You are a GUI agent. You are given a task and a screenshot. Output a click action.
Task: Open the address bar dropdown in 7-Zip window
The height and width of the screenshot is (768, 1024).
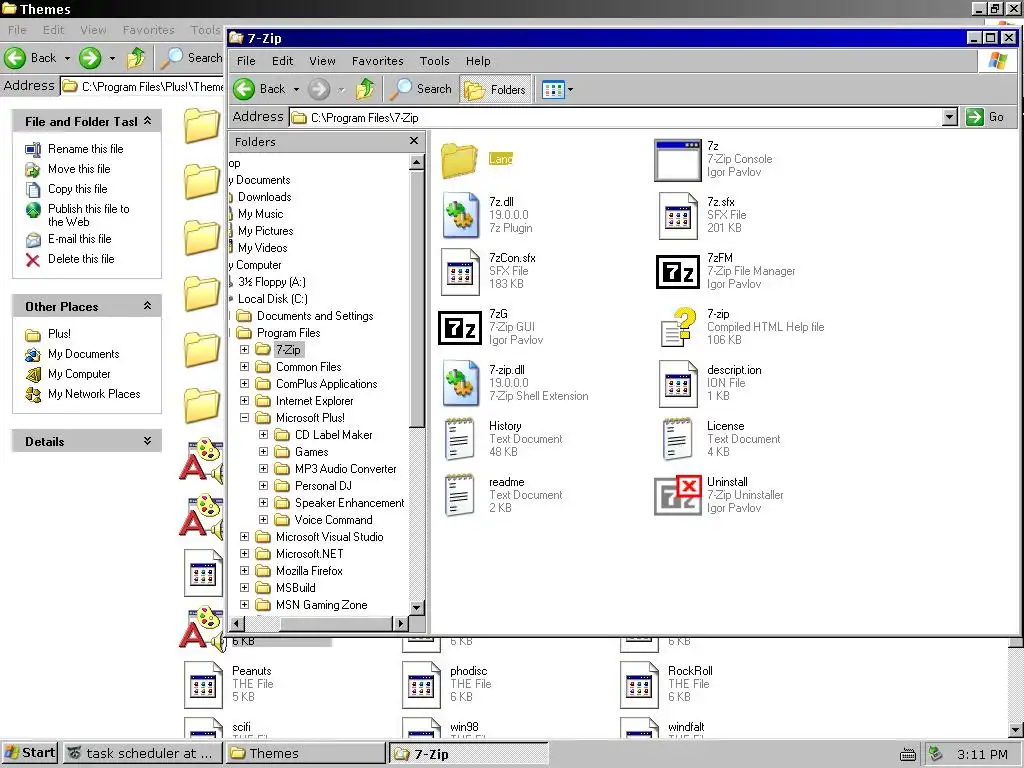(x=950, y=118)
